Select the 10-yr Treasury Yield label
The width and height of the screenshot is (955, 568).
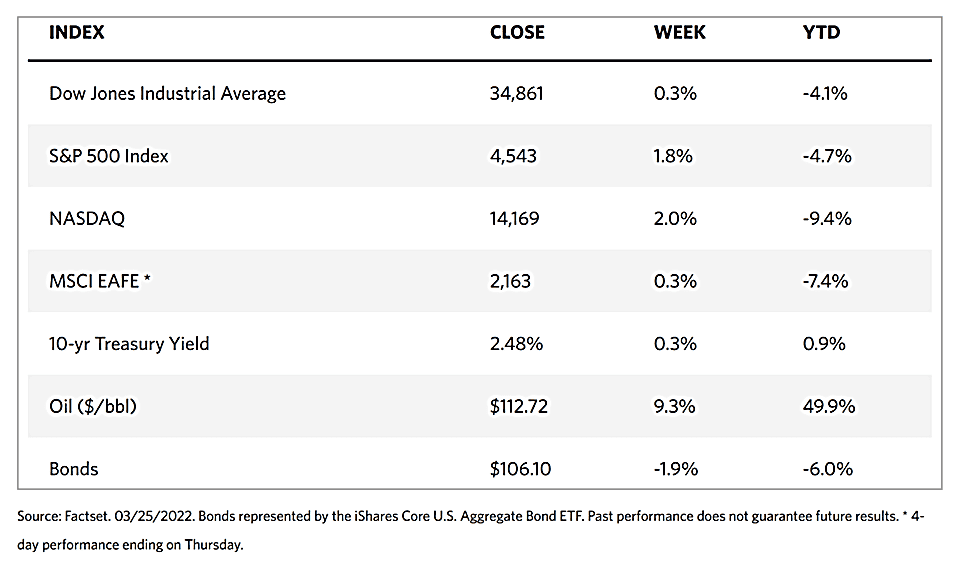click(x=129, y=344)
